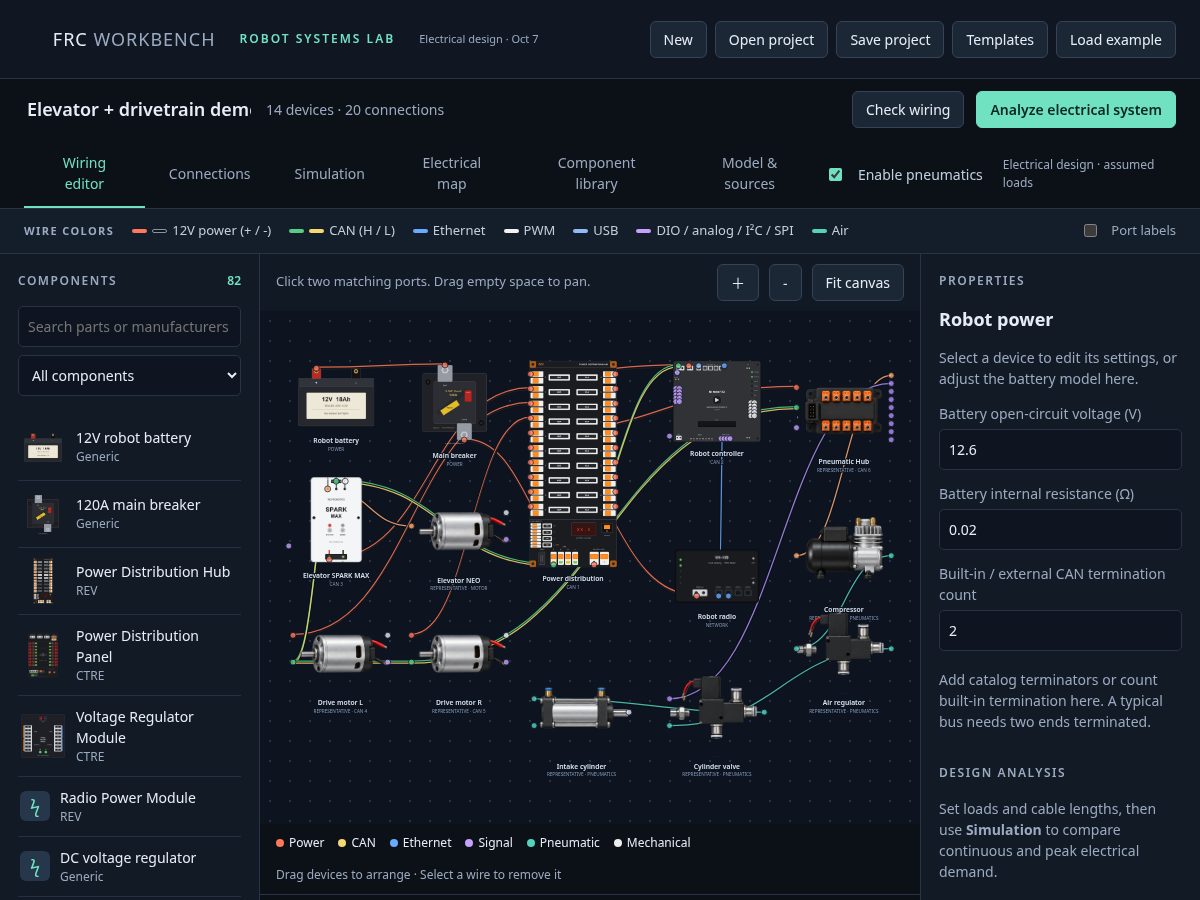The width and height of the screenshot is (1200, 900).
Task: Focus the Search parts or manufacturers field
Action: click(129, 327)
